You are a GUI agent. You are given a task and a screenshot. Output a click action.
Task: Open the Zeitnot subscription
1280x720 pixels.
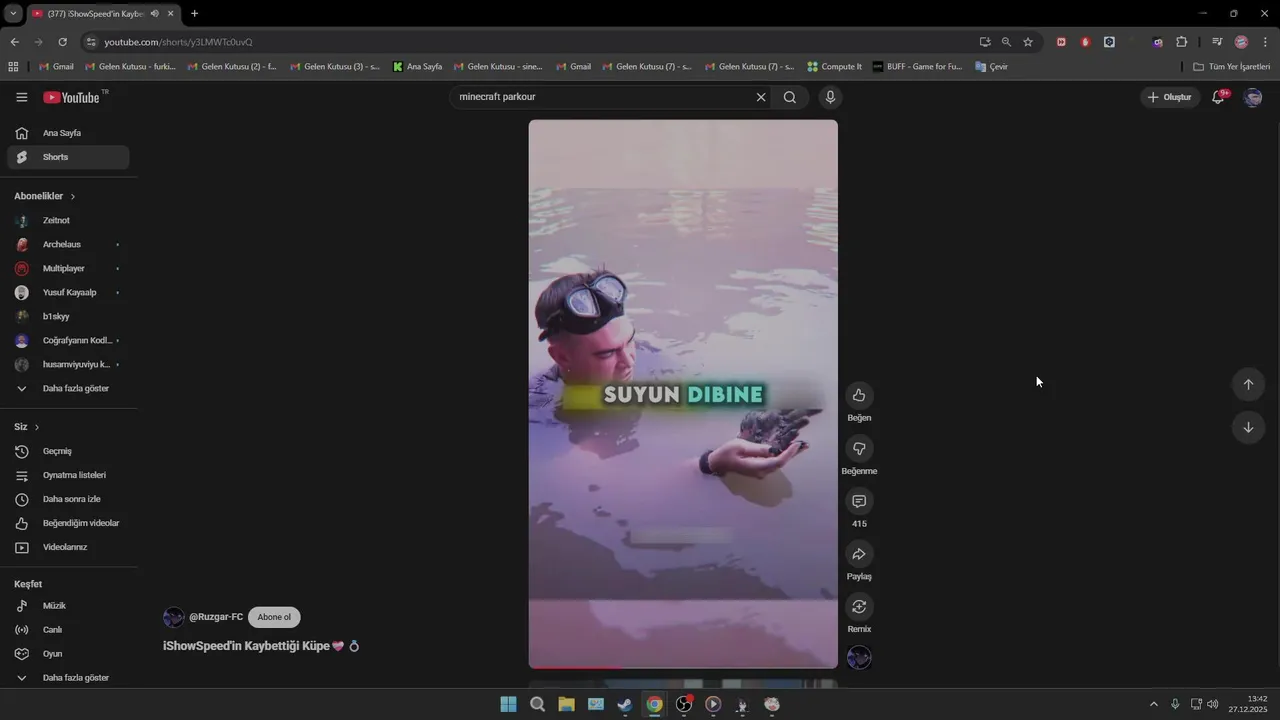click(68, 220)
